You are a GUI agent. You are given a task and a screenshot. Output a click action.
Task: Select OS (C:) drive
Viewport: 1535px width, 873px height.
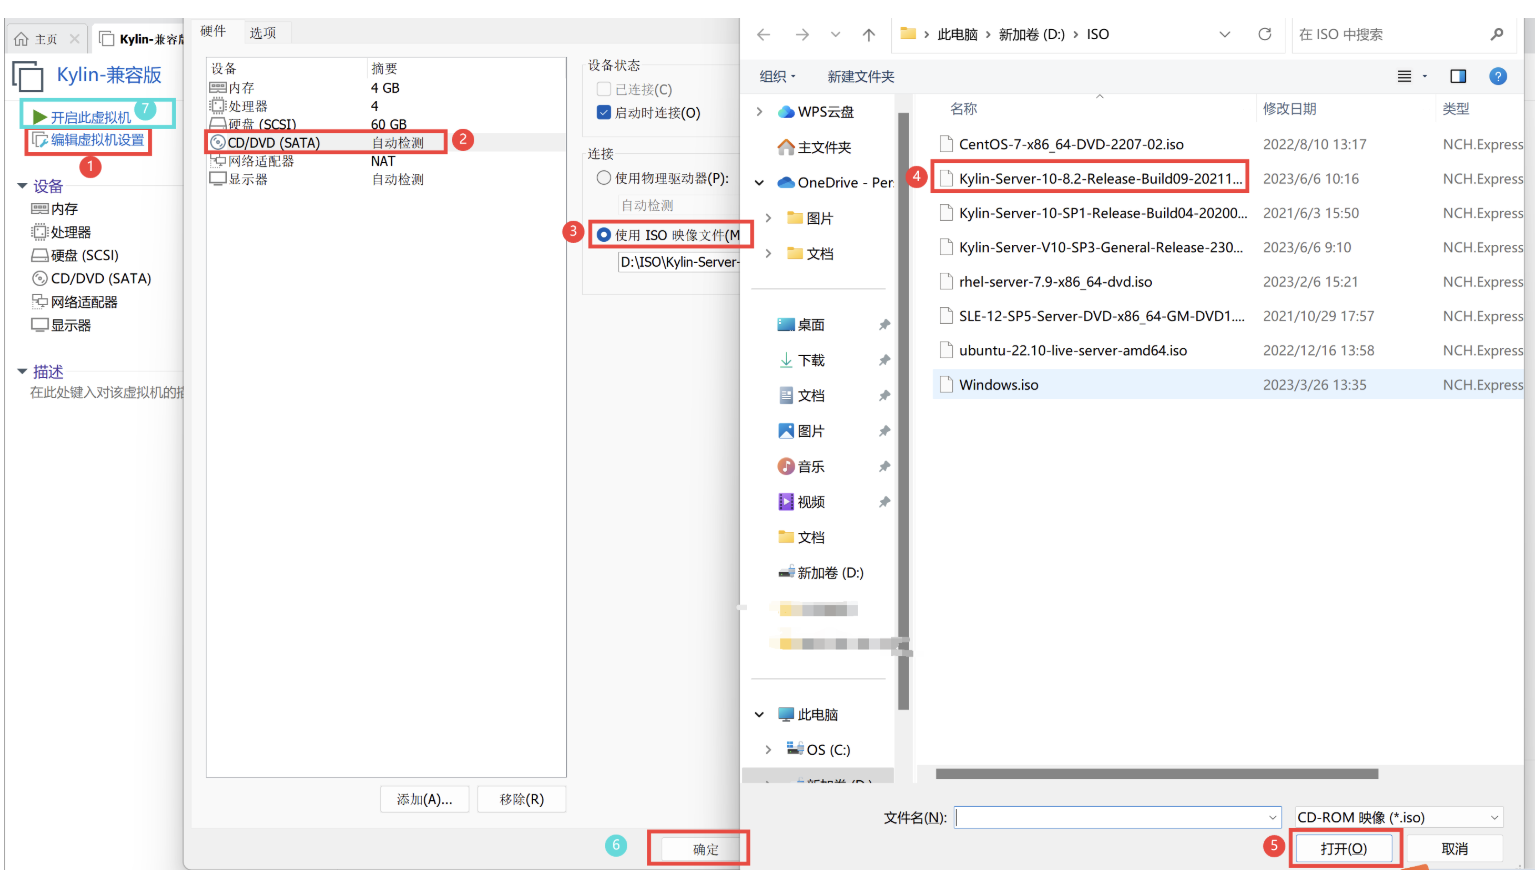pyautogui.click(x=818, y=750)
